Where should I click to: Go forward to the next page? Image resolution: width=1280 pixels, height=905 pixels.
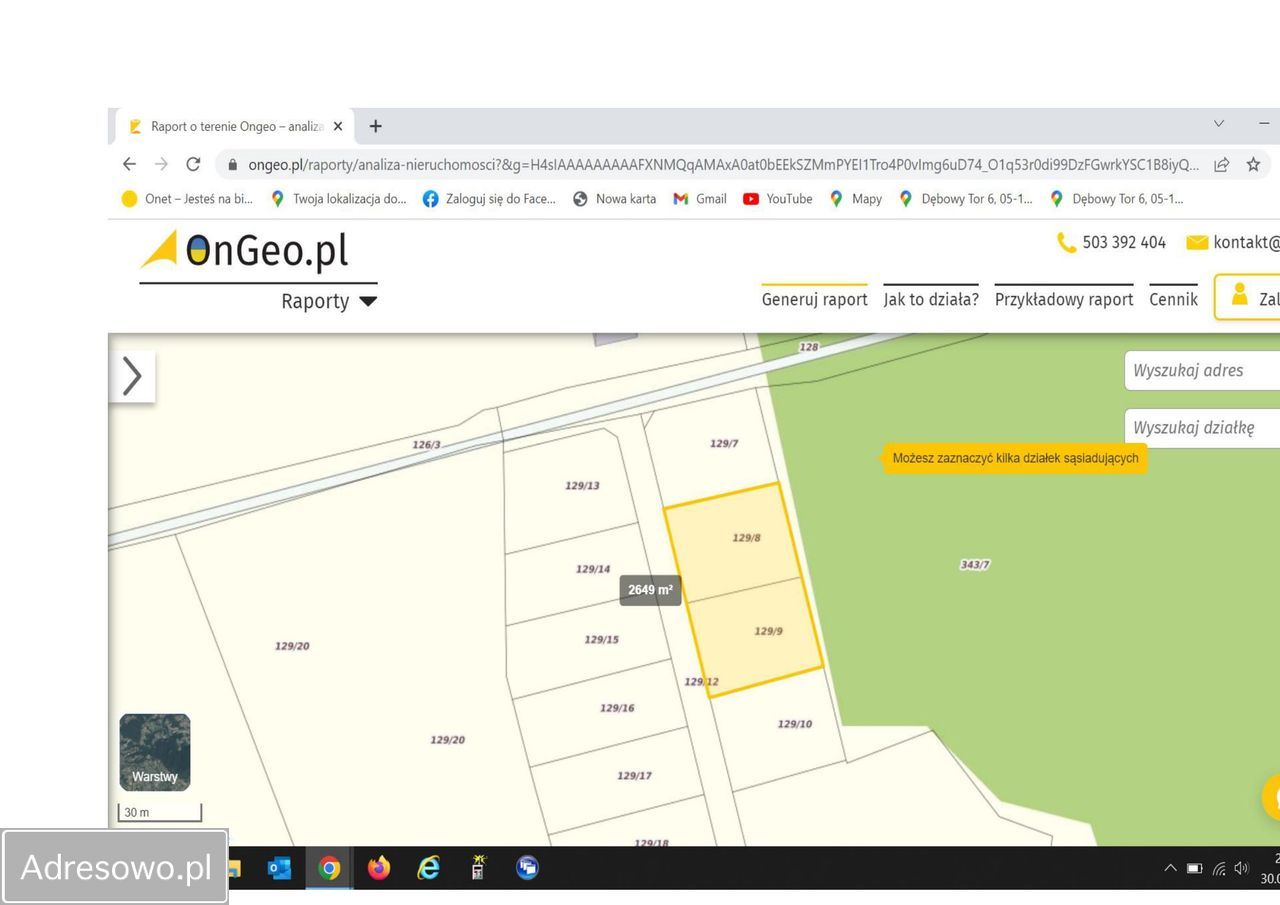[161, 164]
